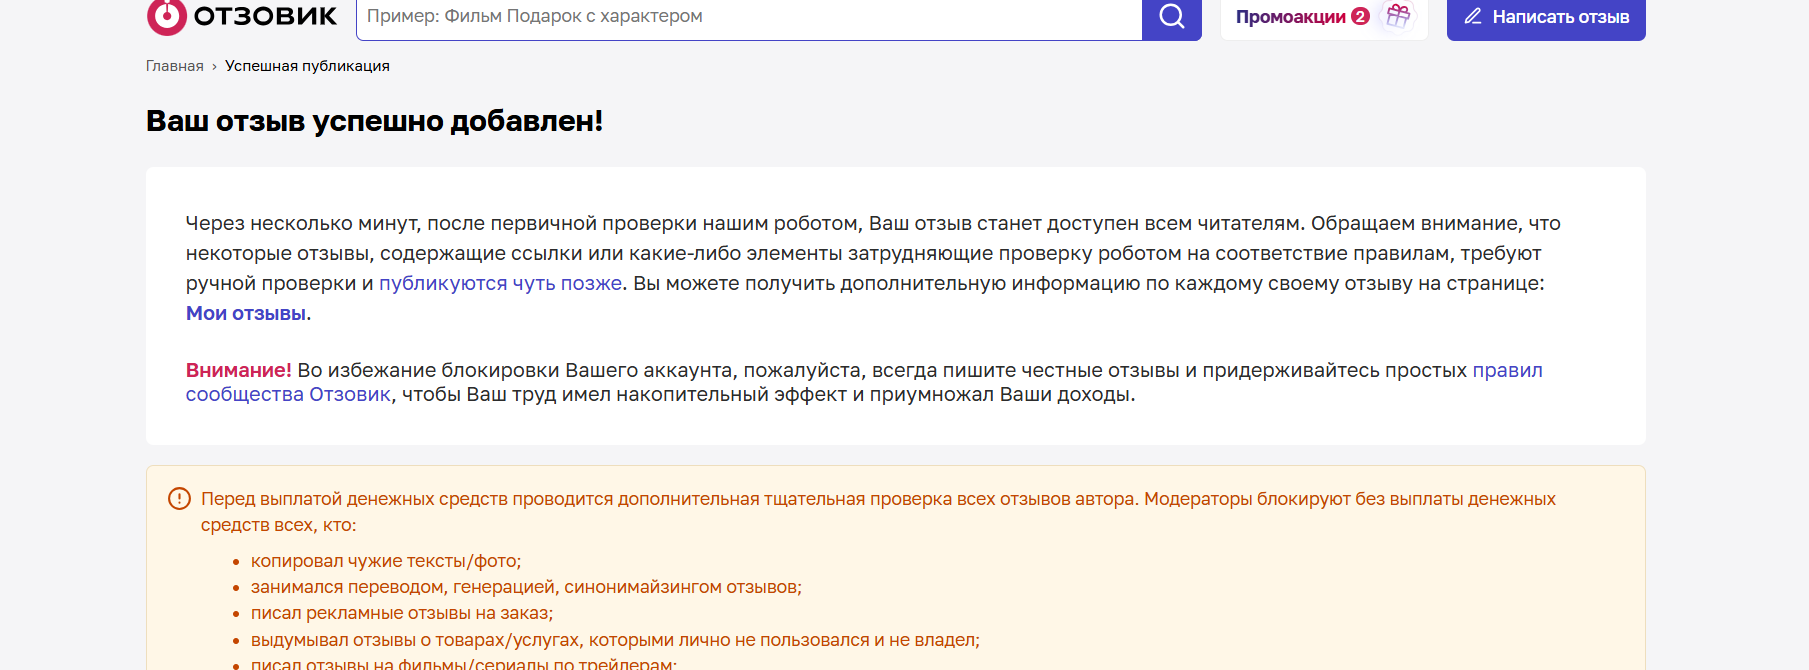Click the magnifier search button

1172,17
